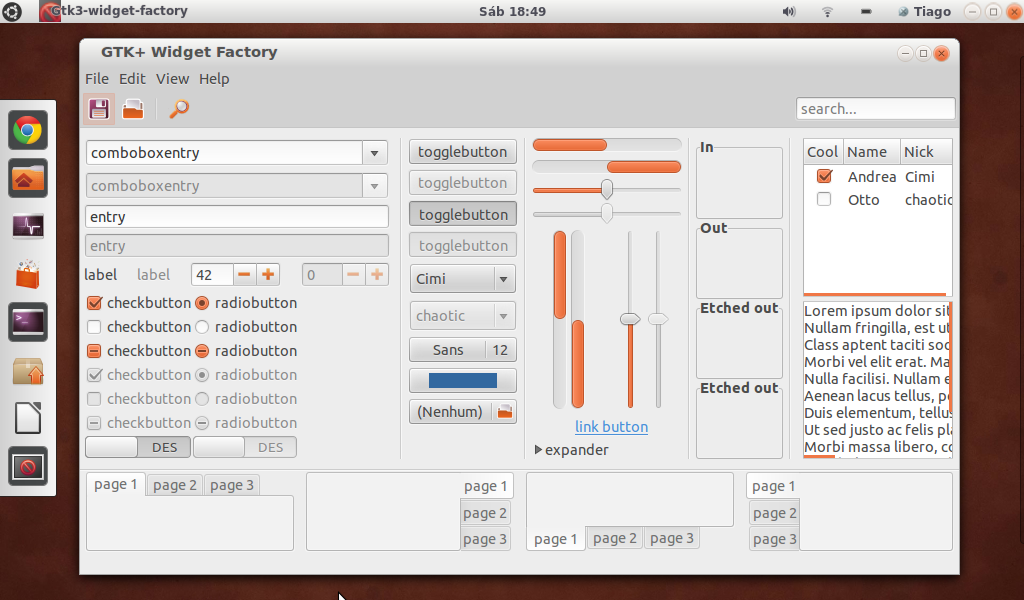Release the pressed third togglebutton
1024x600 pixels.
coord(463,214)
